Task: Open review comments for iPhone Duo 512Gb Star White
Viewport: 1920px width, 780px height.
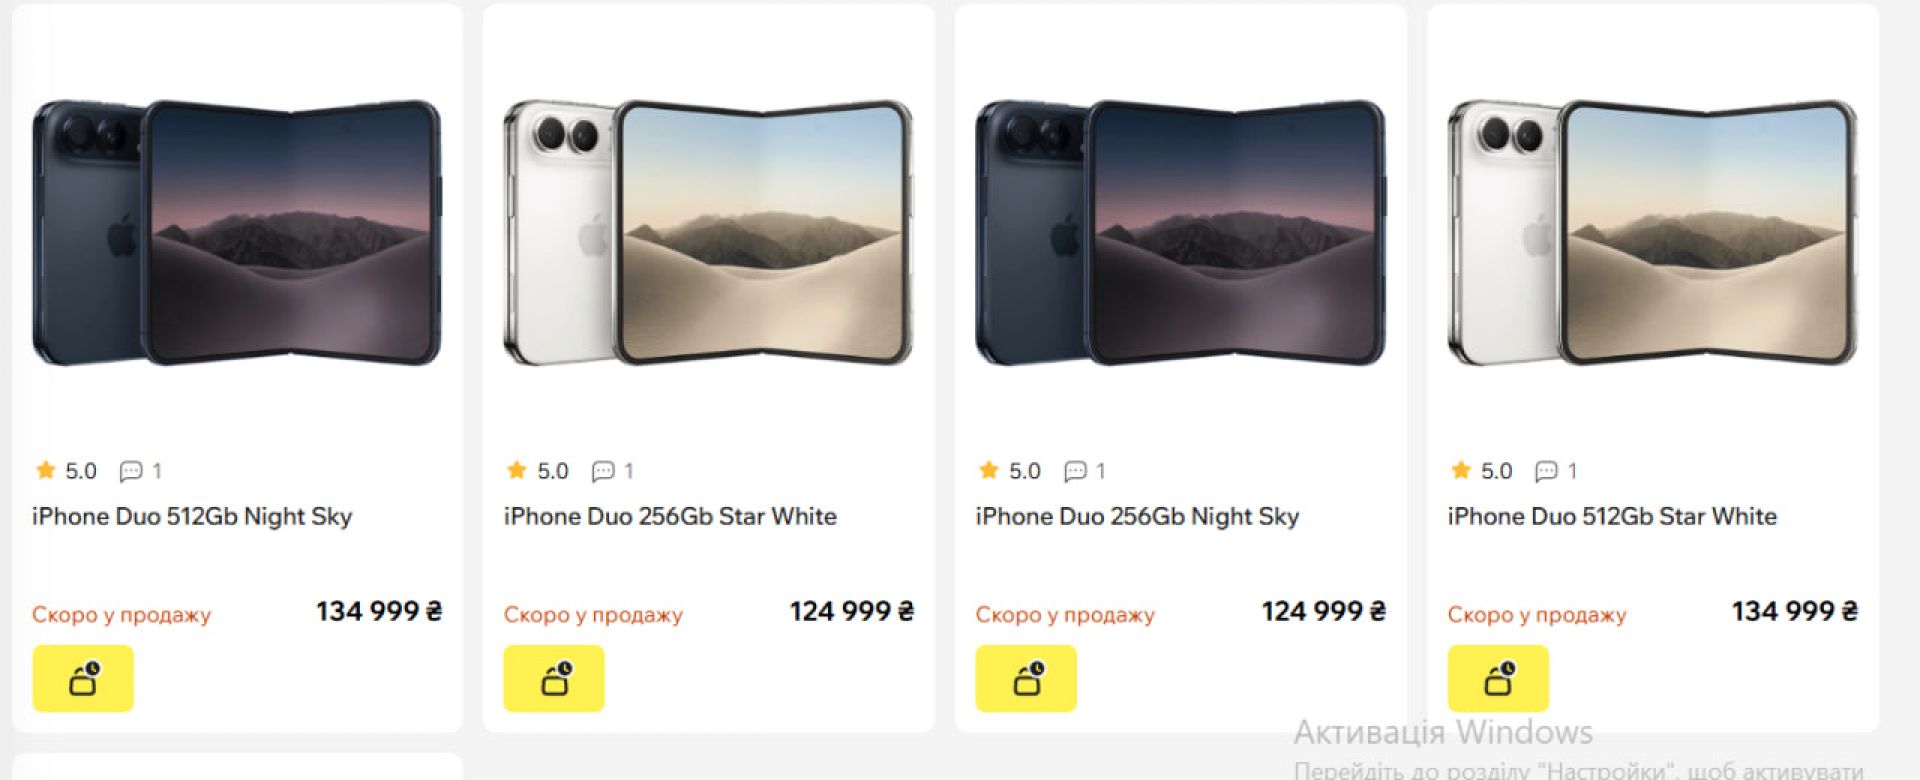Action: coord(1557,471)
